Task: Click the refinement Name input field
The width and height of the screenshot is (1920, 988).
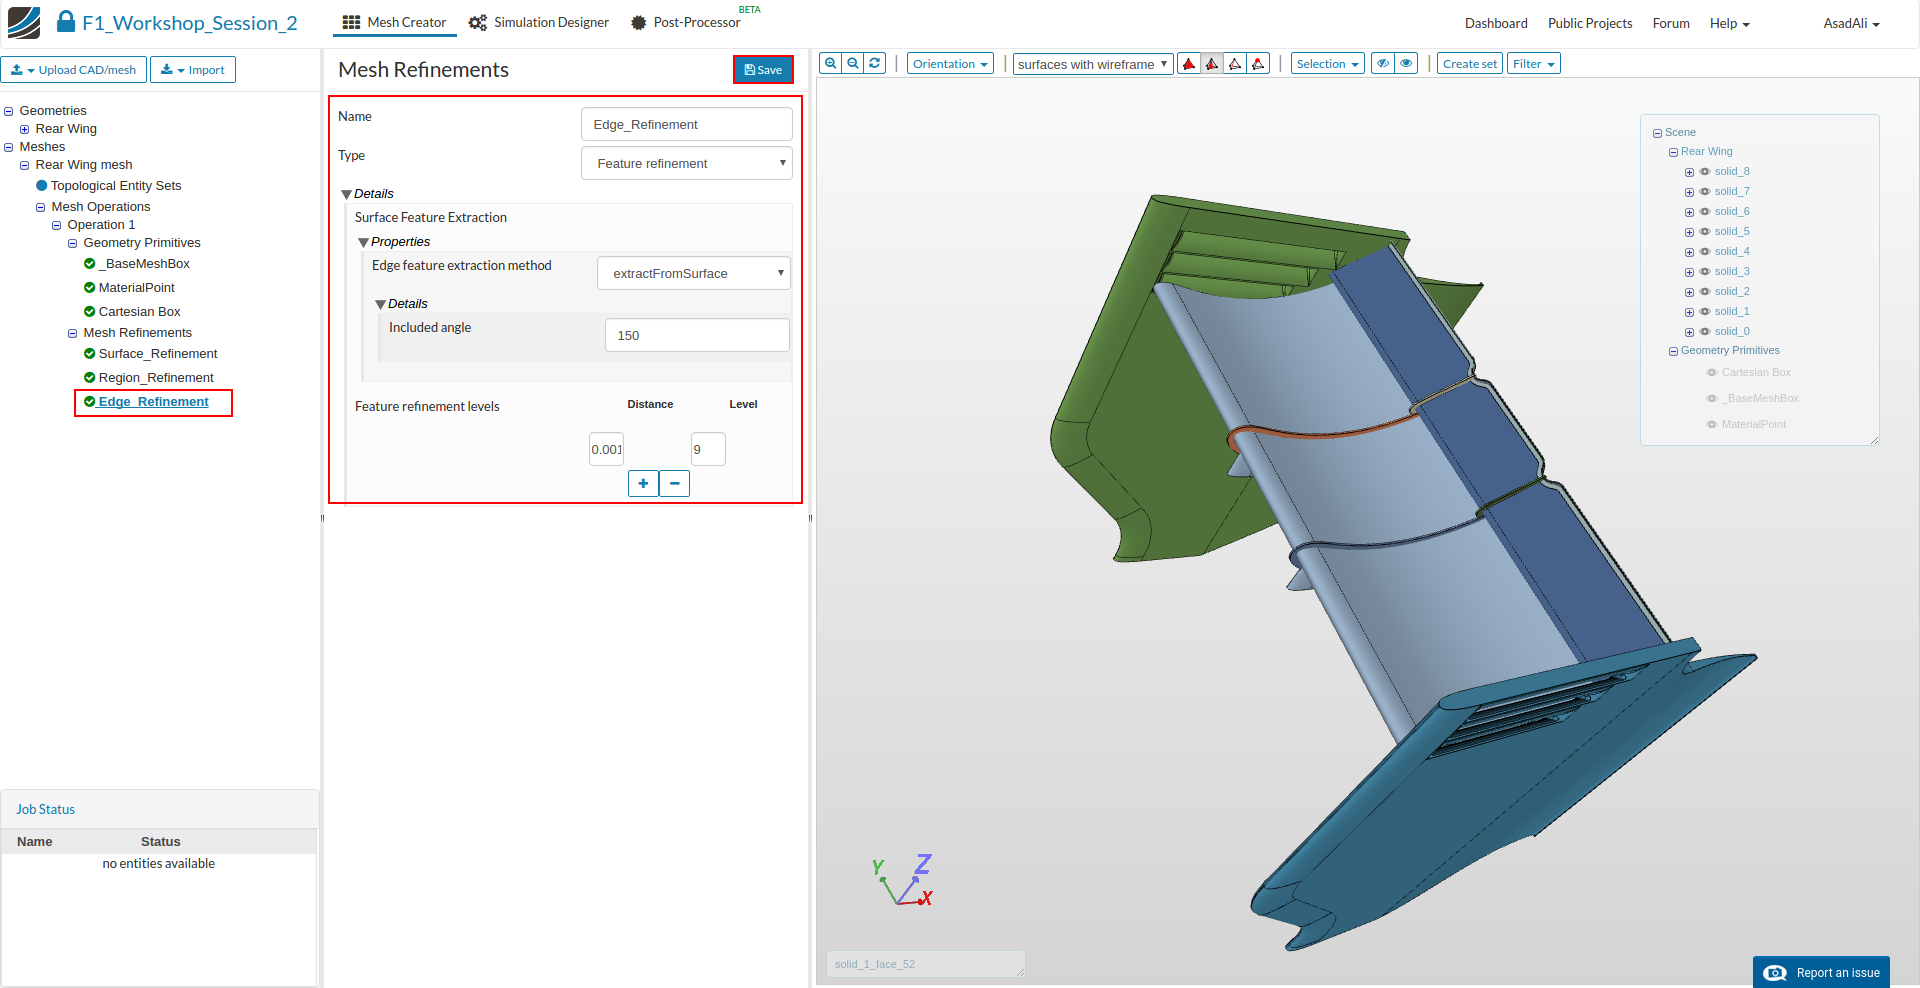Action: coord(687,124)
